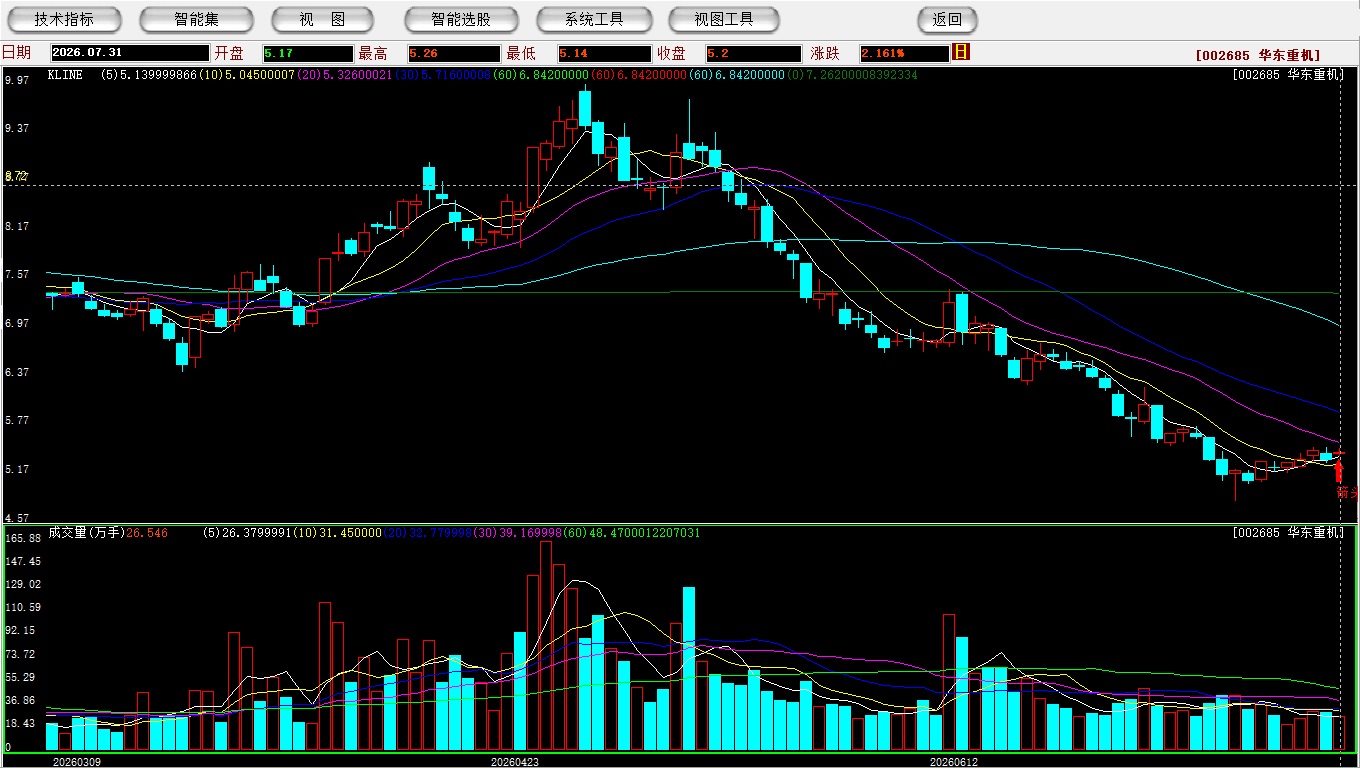The image size is (1360, 768).
Task: Click the 165.88 volume axis label
Action: (22, 538)
